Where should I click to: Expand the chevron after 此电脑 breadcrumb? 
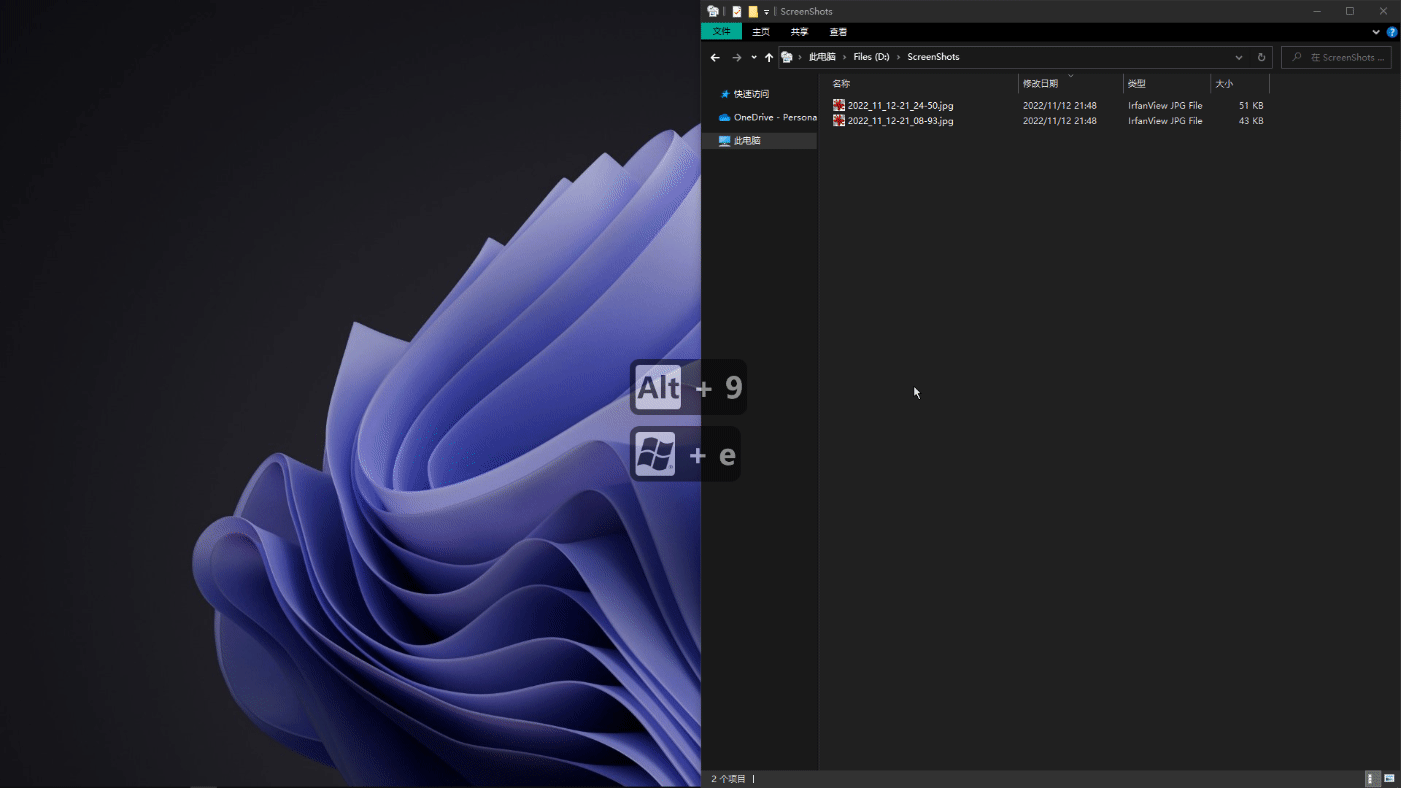click(x=844, y=57)
